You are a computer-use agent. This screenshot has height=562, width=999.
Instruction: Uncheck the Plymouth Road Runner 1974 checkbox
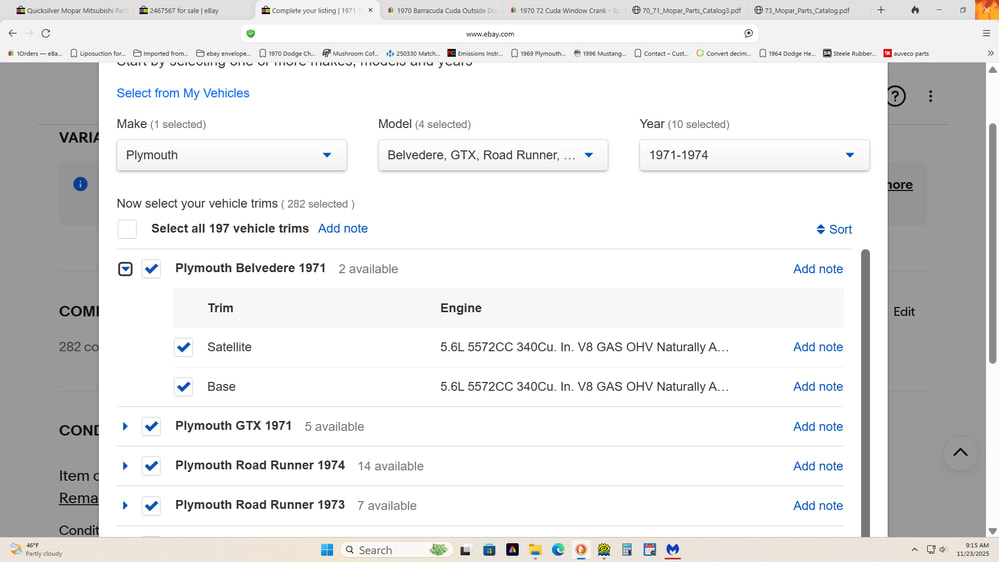151,466
